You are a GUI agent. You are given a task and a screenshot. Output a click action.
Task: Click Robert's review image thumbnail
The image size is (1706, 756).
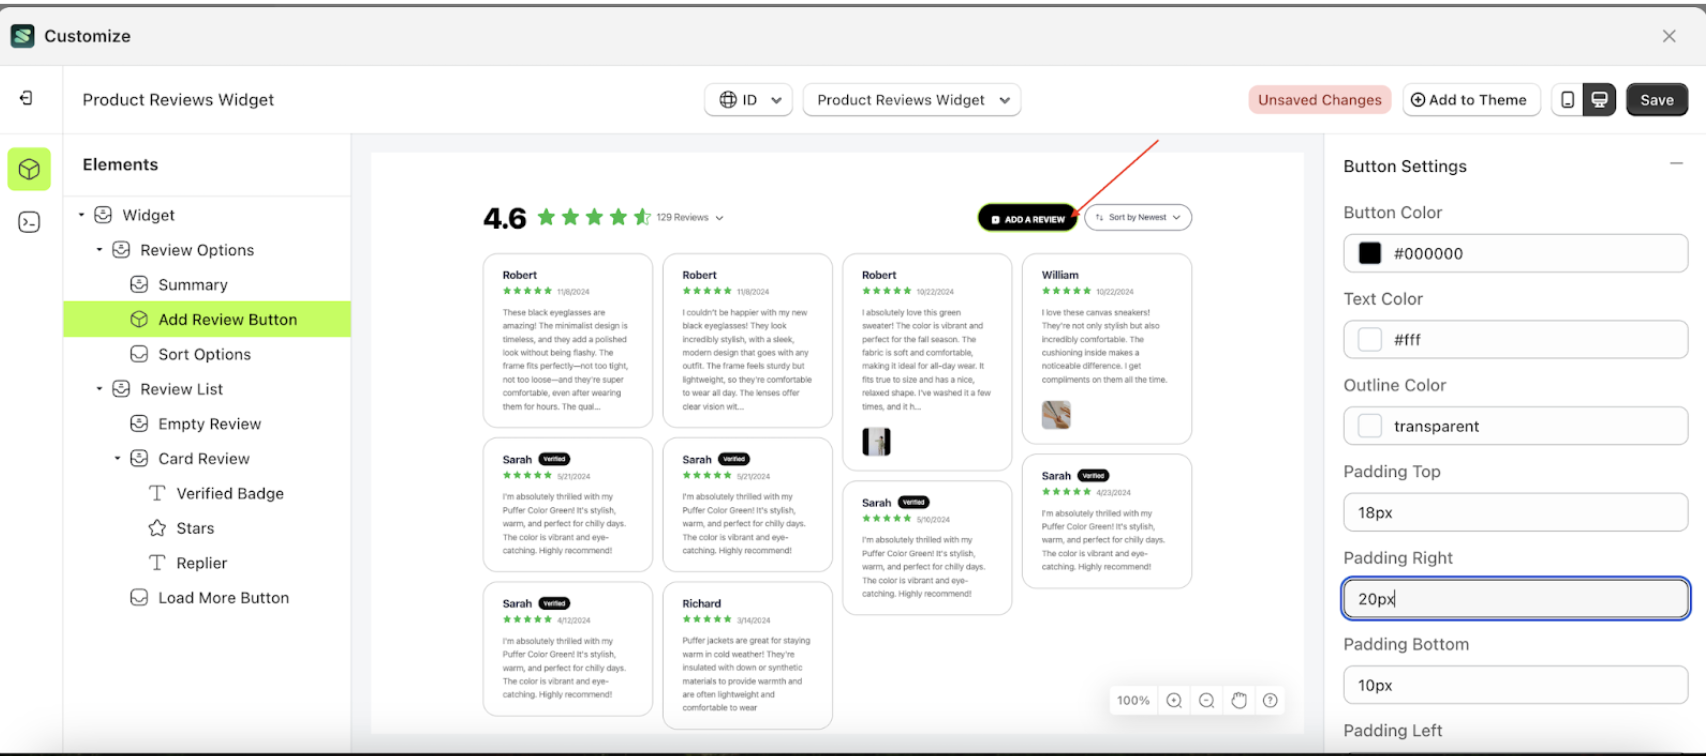(876, 441)
